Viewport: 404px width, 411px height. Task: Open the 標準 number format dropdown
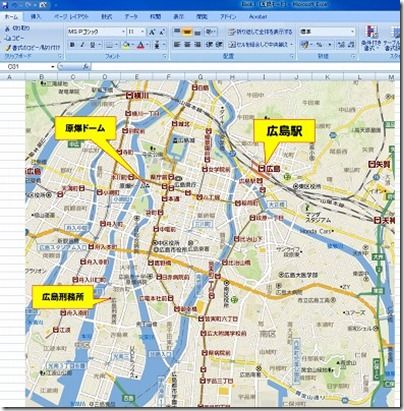coord(353,32)
